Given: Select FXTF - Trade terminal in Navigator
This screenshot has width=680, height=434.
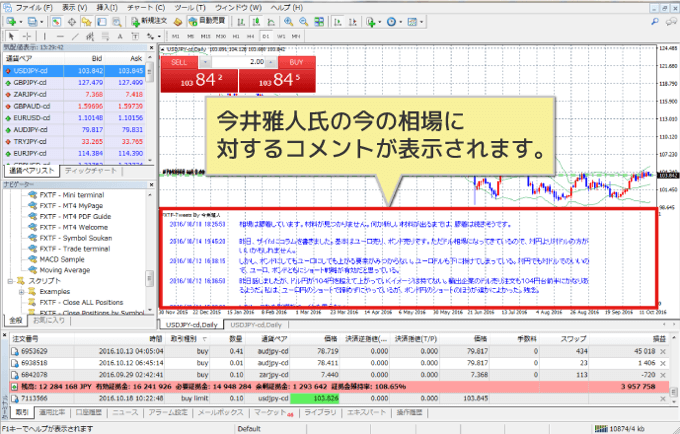Looking at the screenshot, I should [x=75, y=249].
